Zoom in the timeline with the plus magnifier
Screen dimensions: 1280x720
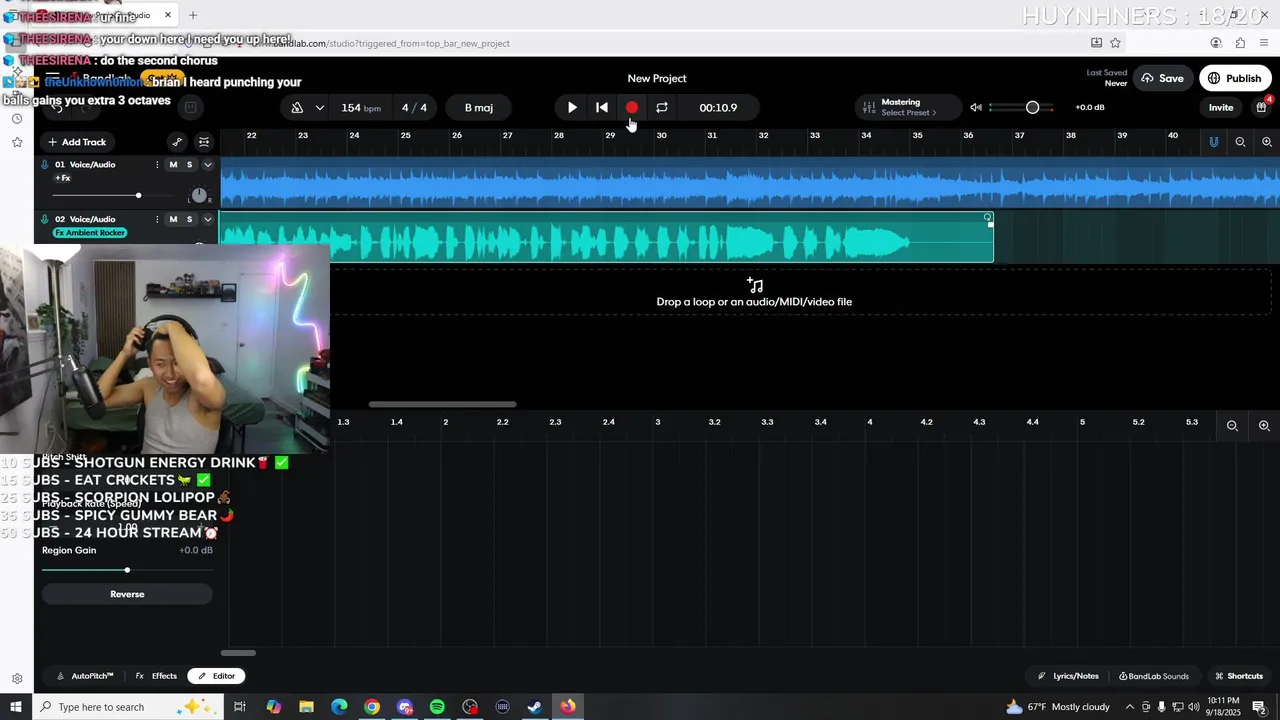1267,142
